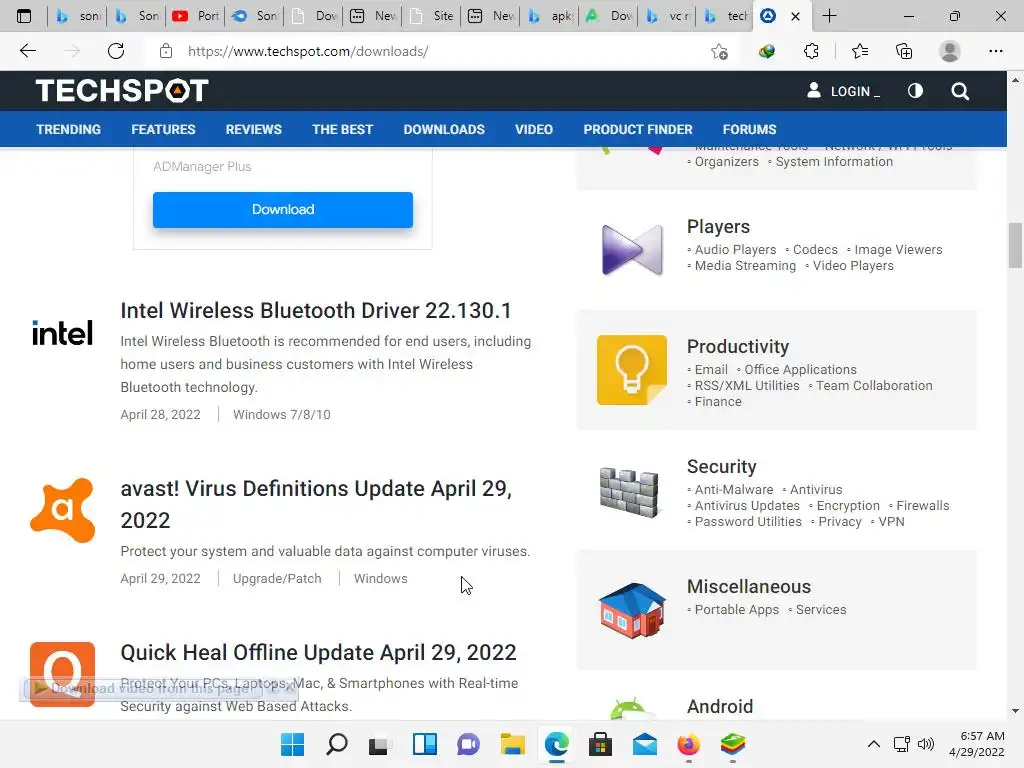1024x768 pixels.
Task: Open Collections icon in toolbar
Action: tap(904, 51)
